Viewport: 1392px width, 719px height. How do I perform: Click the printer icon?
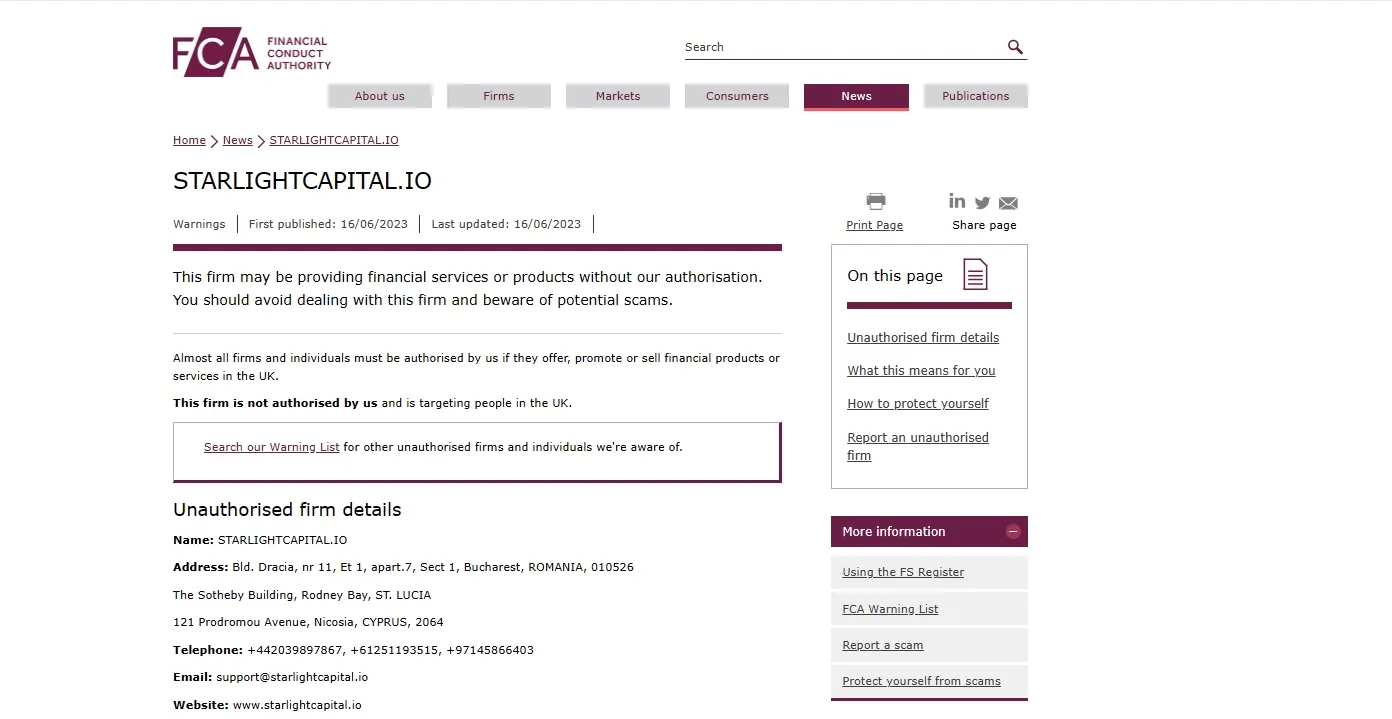(875, 201)
